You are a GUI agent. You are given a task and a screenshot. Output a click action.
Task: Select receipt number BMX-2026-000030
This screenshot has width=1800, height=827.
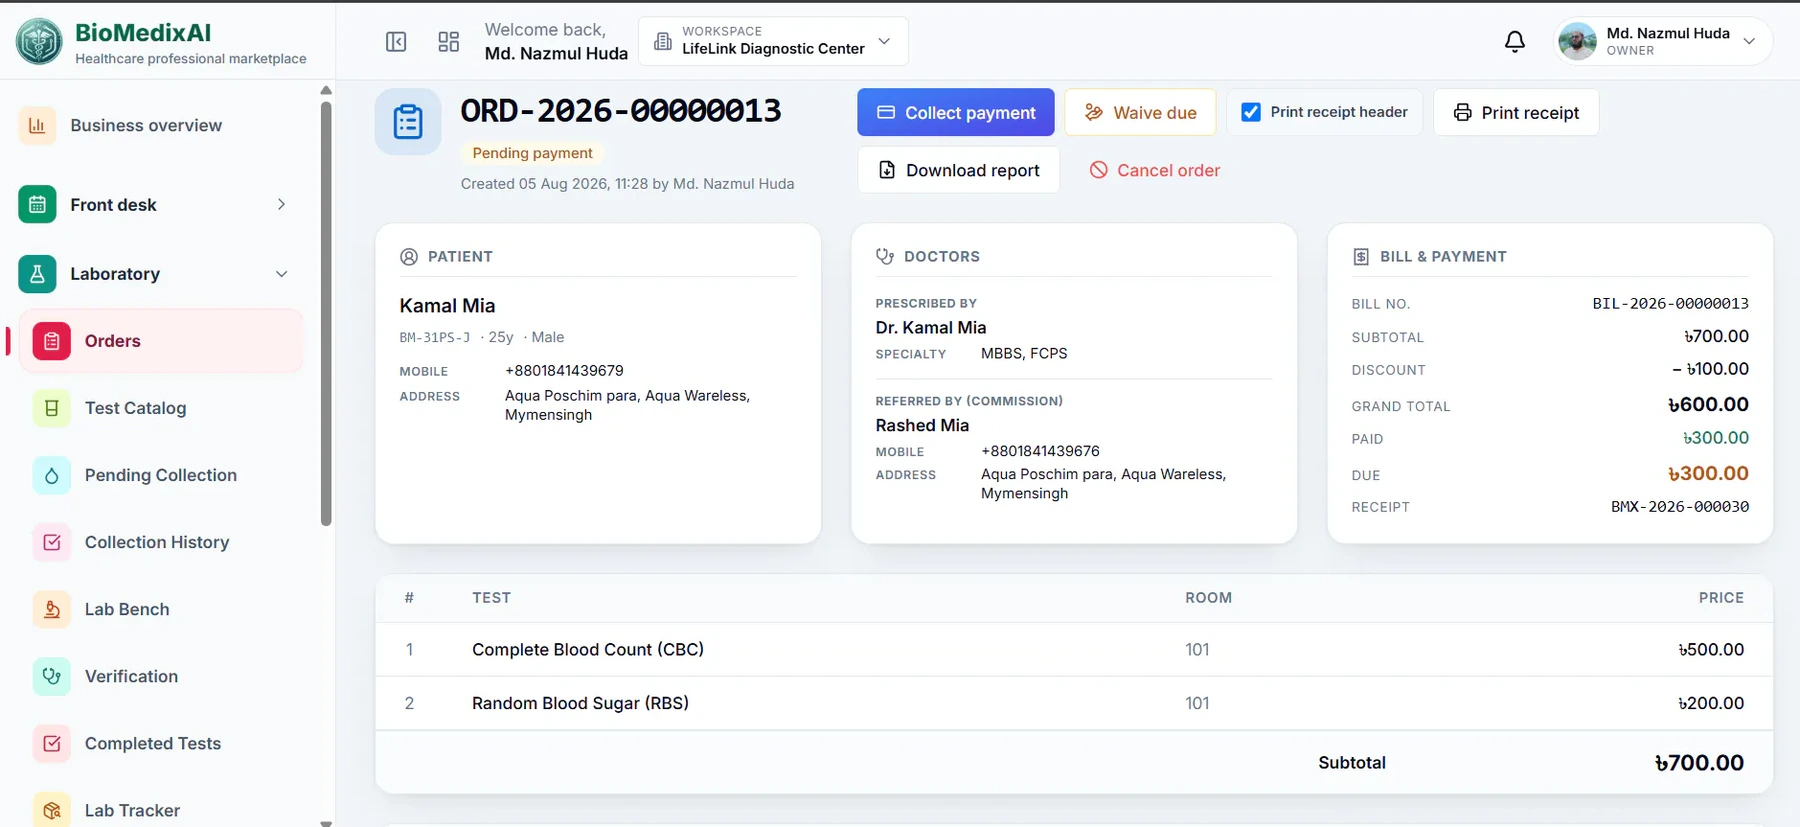1680,507
